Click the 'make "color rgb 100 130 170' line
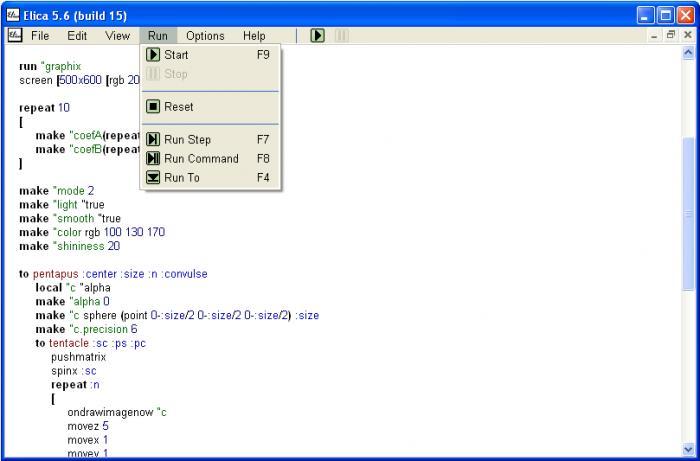Viewport: 700px width, 461px height. 92,233
